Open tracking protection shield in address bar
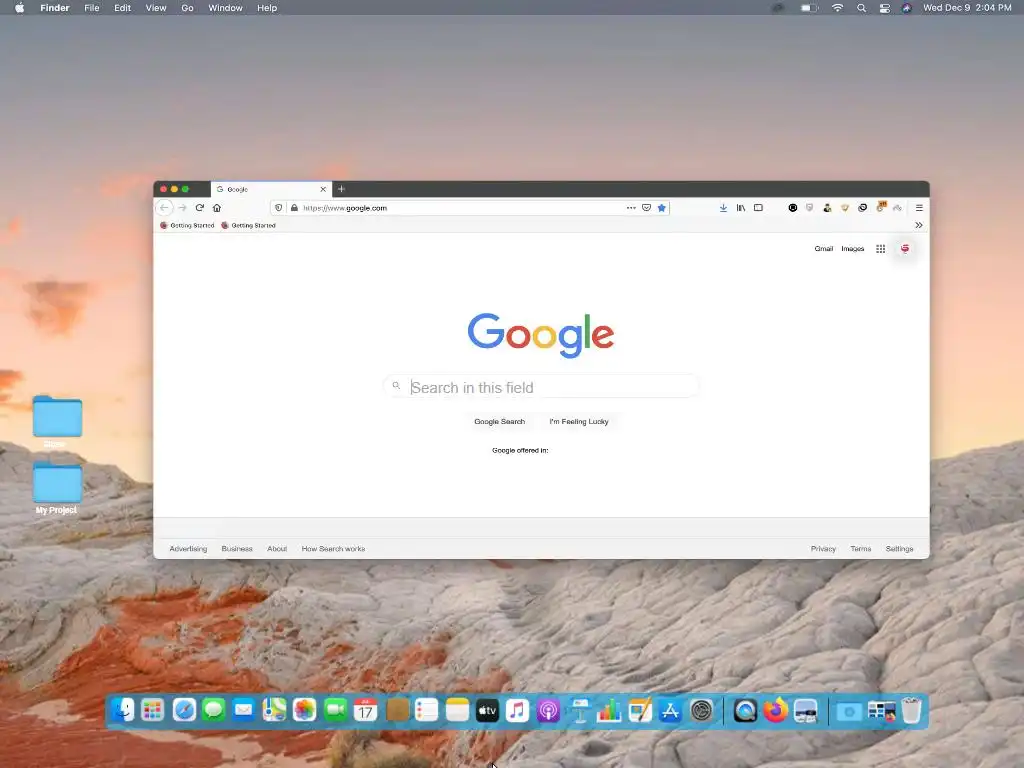Image resolution: width=1024 pixels, height=768 pixels. [x=279, y=208]
